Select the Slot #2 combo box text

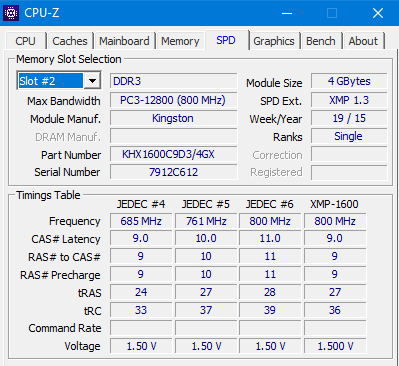click(50, 81)
